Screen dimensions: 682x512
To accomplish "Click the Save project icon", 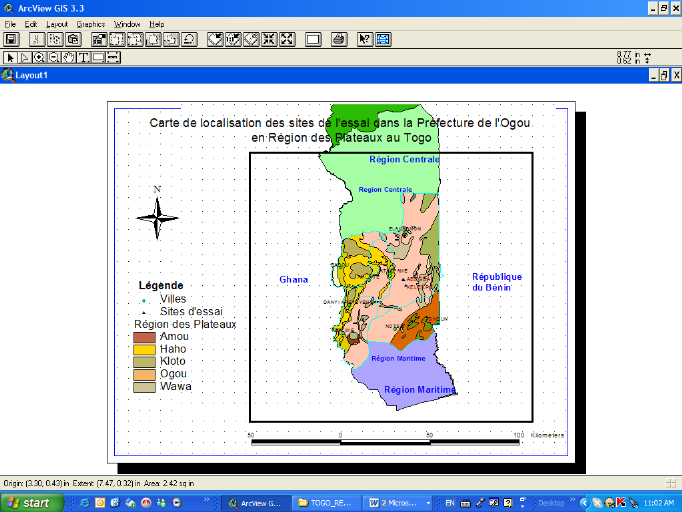I will tap(12, 40).
